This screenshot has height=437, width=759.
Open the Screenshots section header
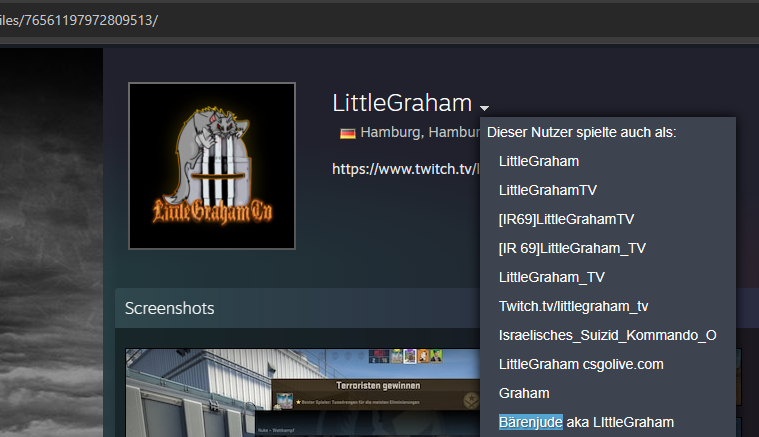coord(169,308)
